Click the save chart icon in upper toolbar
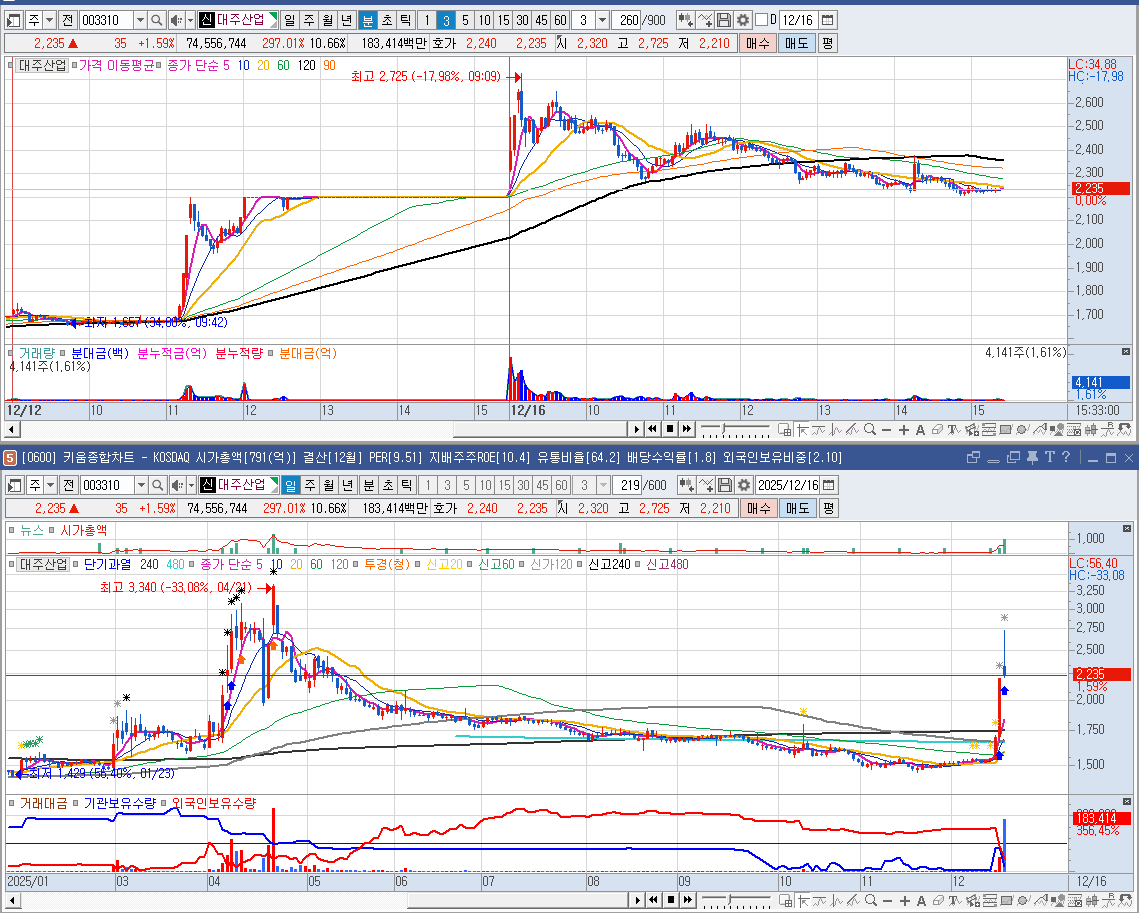Viewport: 1139px width, 913px height. (x=723, y=20)
